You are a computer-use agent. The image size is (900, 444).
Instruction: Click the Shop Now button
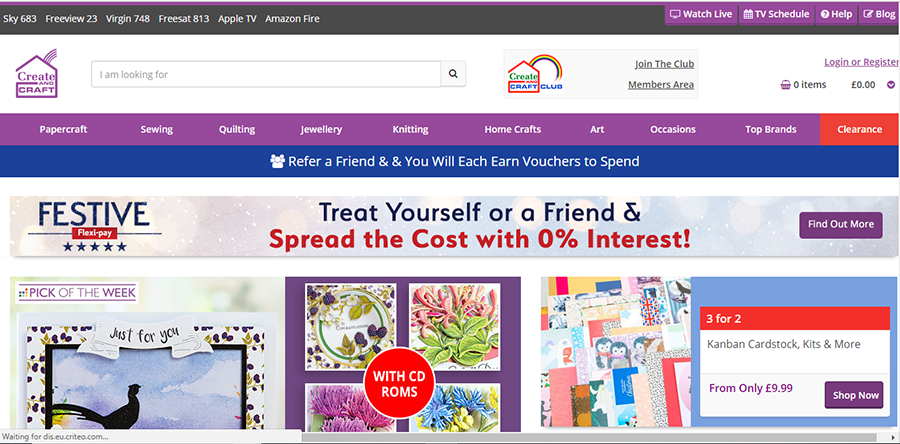click(x=854, y=395)
